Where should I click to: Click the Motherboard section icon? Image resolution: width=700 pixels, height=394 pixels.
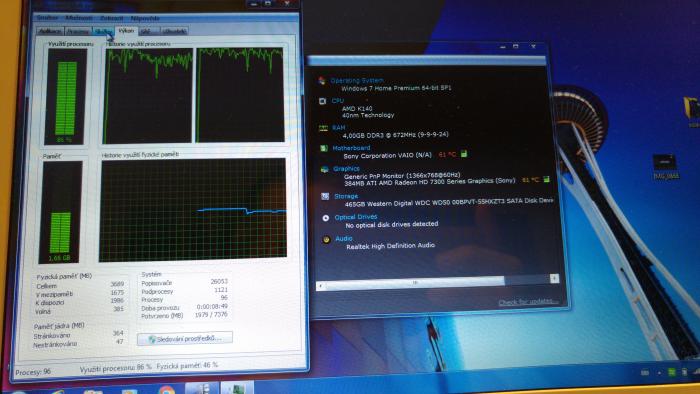324,148
